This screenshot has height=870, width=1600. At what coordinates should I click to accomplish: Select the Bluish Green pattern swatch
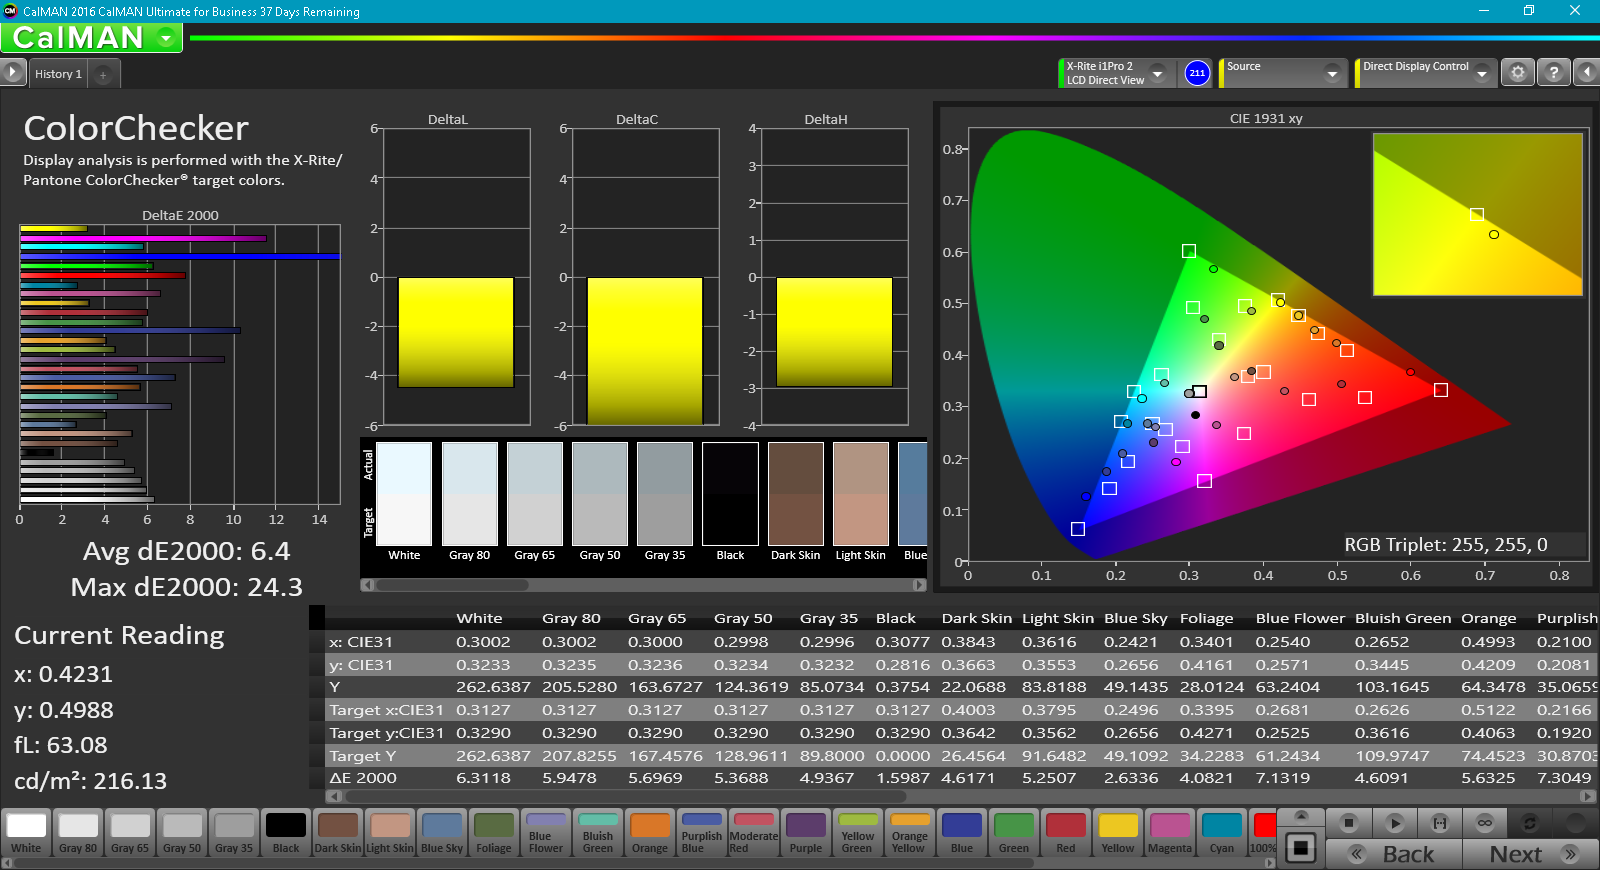[x=598, y=832]
